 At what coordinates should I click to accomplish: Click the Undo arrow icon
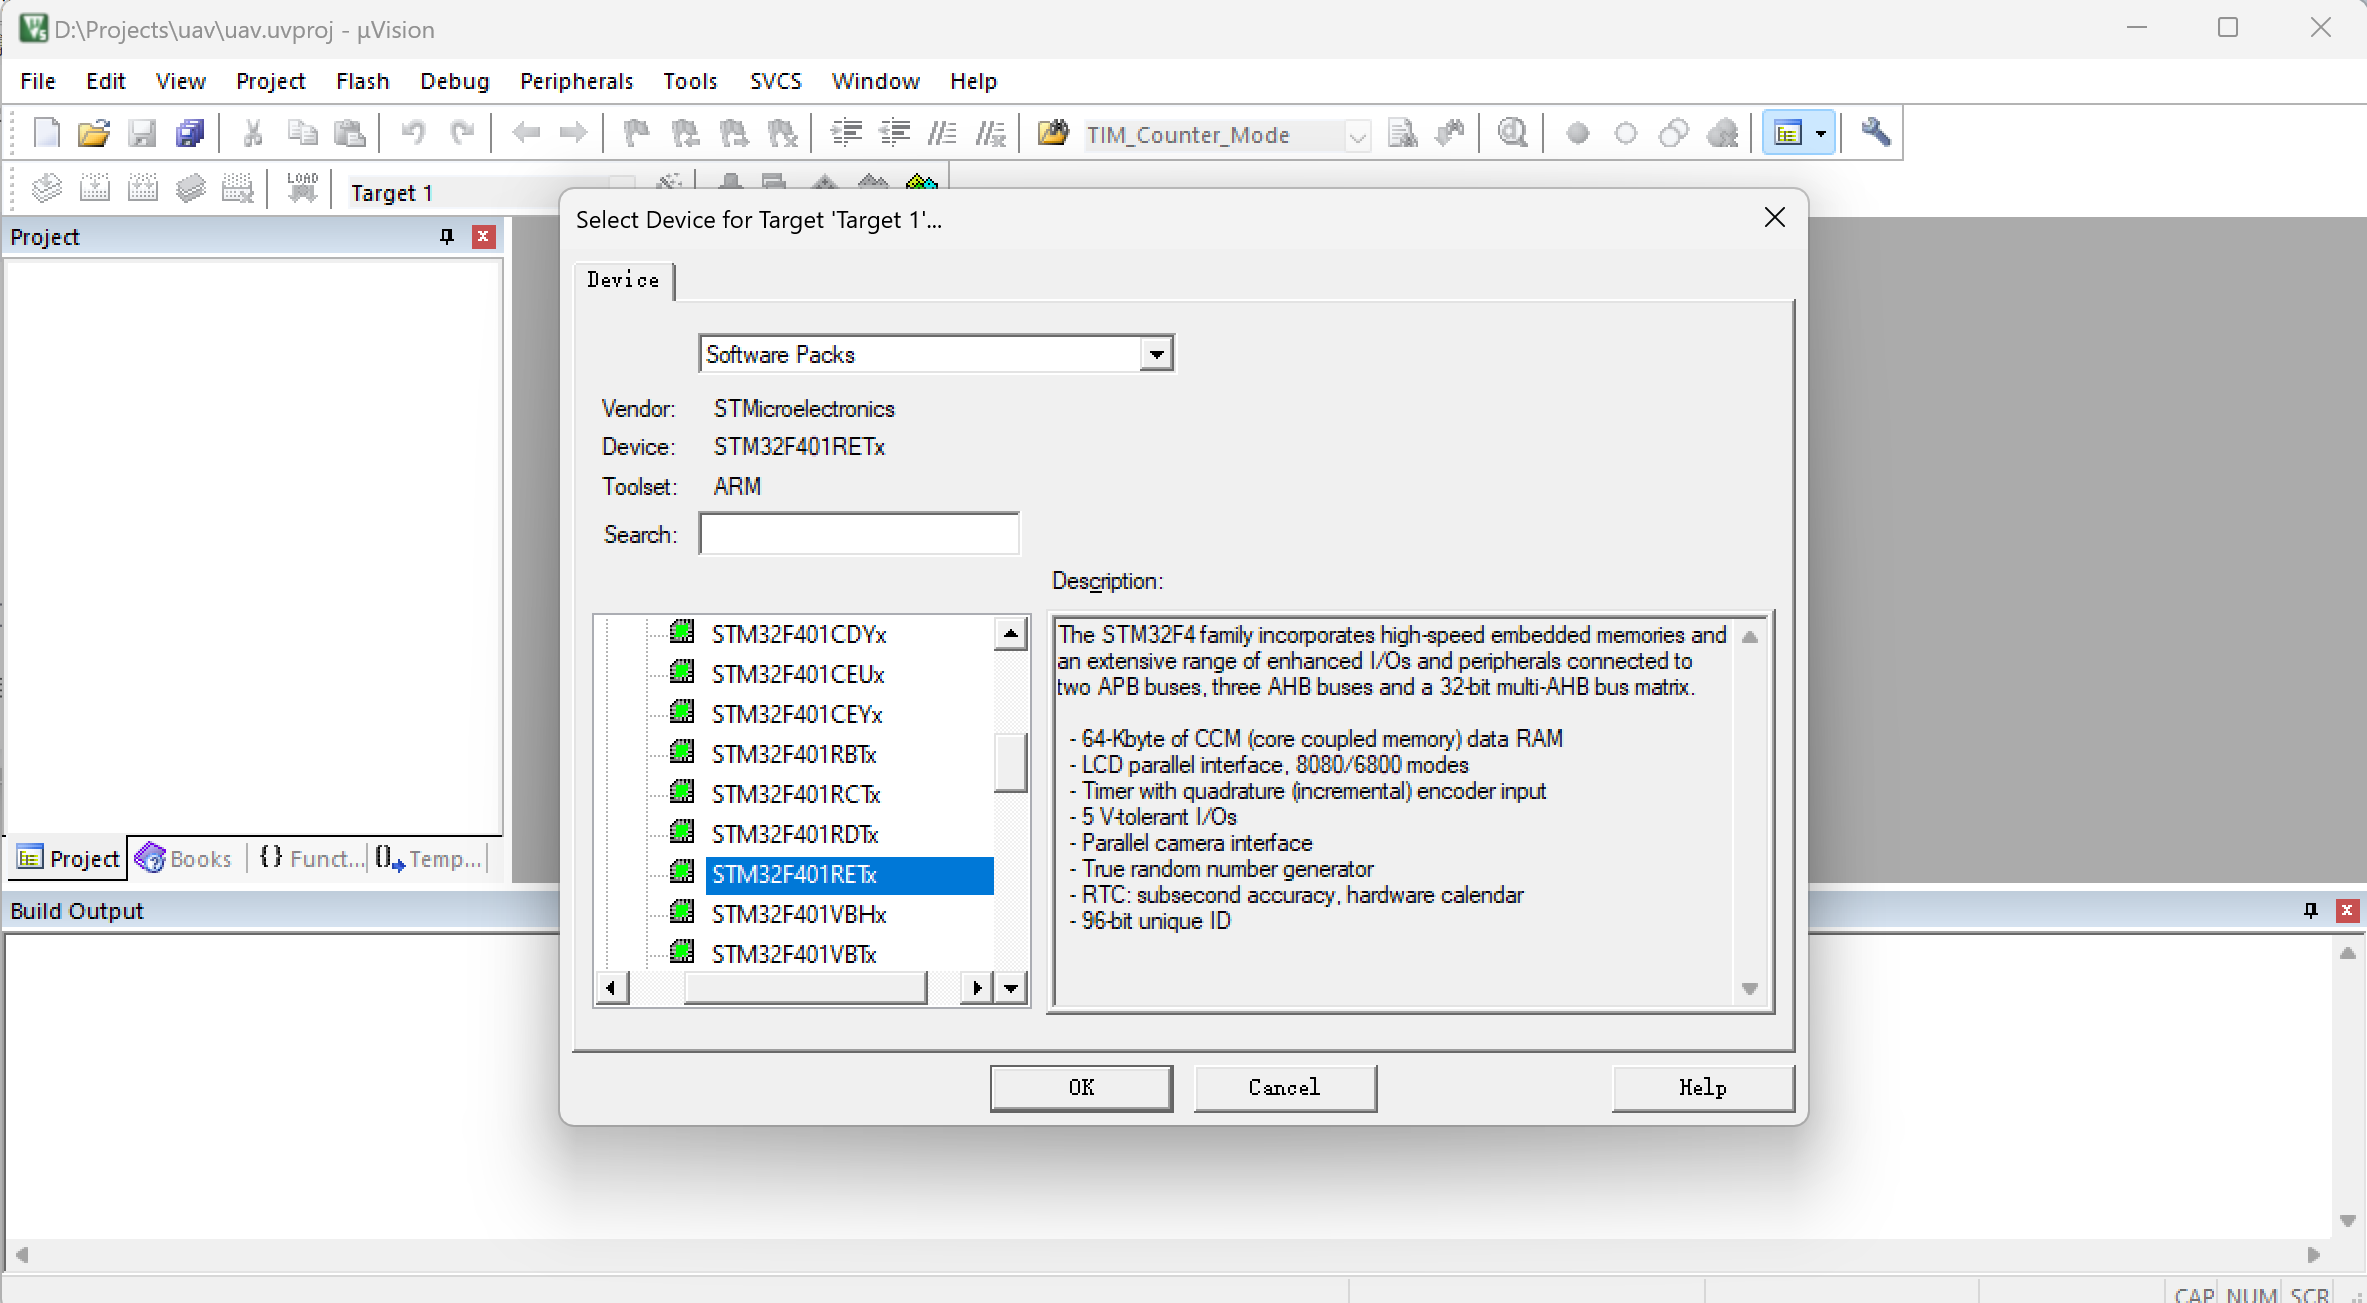click(413, 133)
